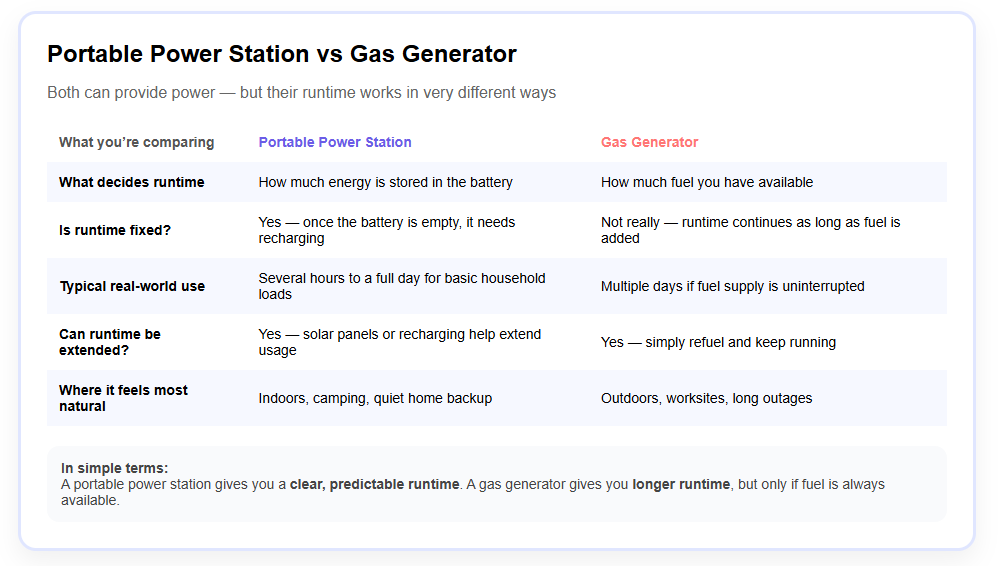Click the purple 'Portable Power Station' column header
The width and height of the screenshot is (1000, 566).
tap(335, 142)
